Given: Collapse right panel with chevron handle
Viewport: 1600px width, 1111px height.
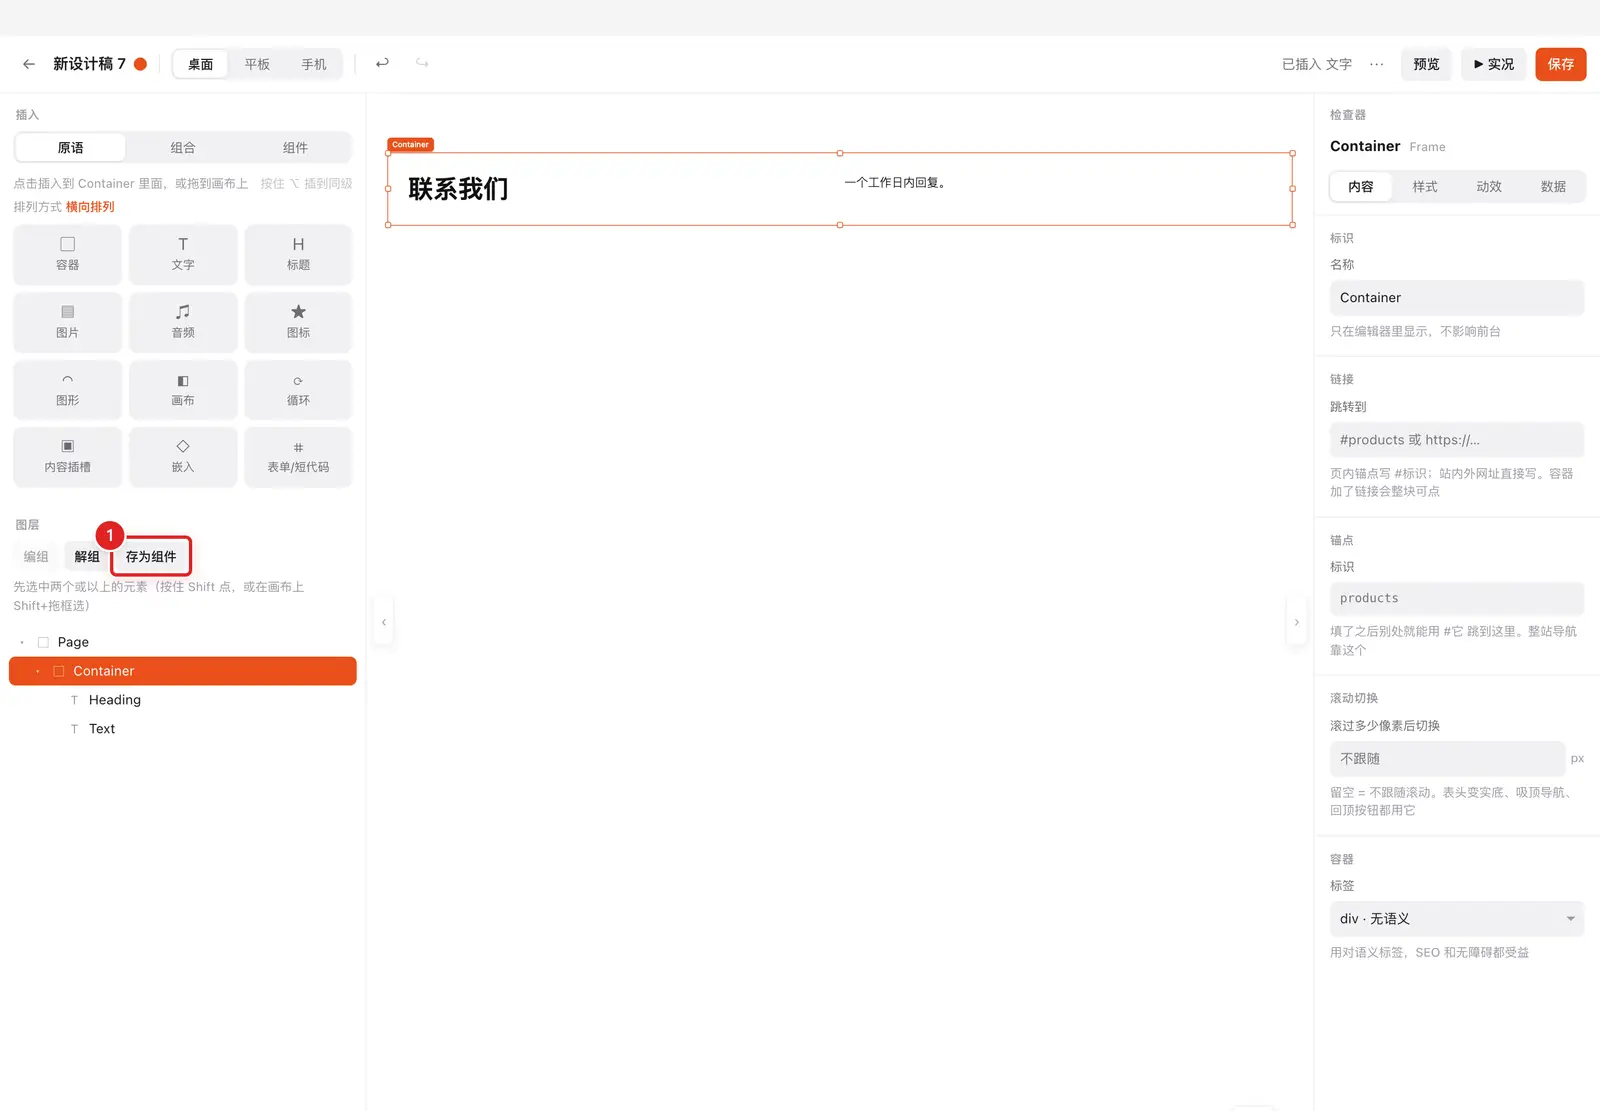Looking at the screenshot, I should pos(1297,622).
